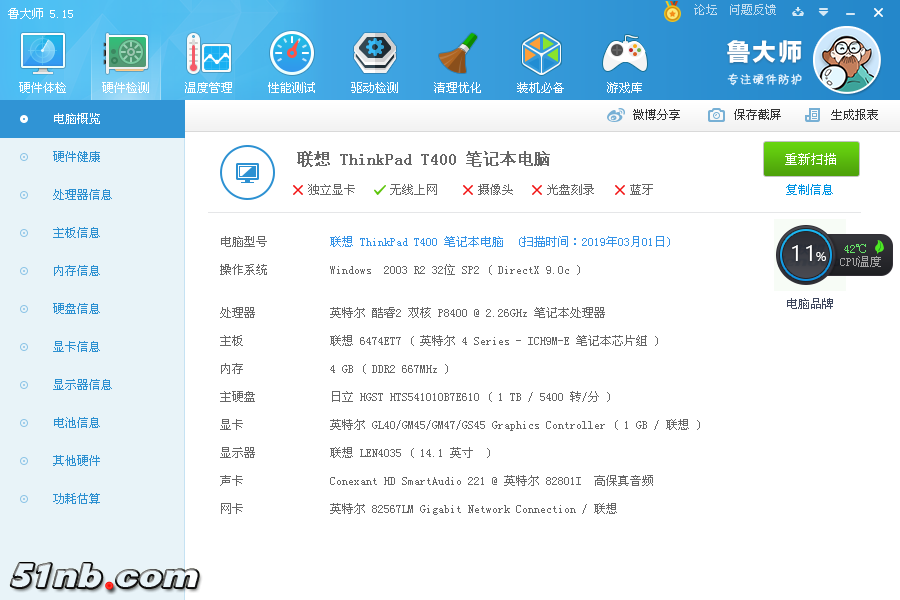Open the title bar dropdown menu arrow

point(823,12)
